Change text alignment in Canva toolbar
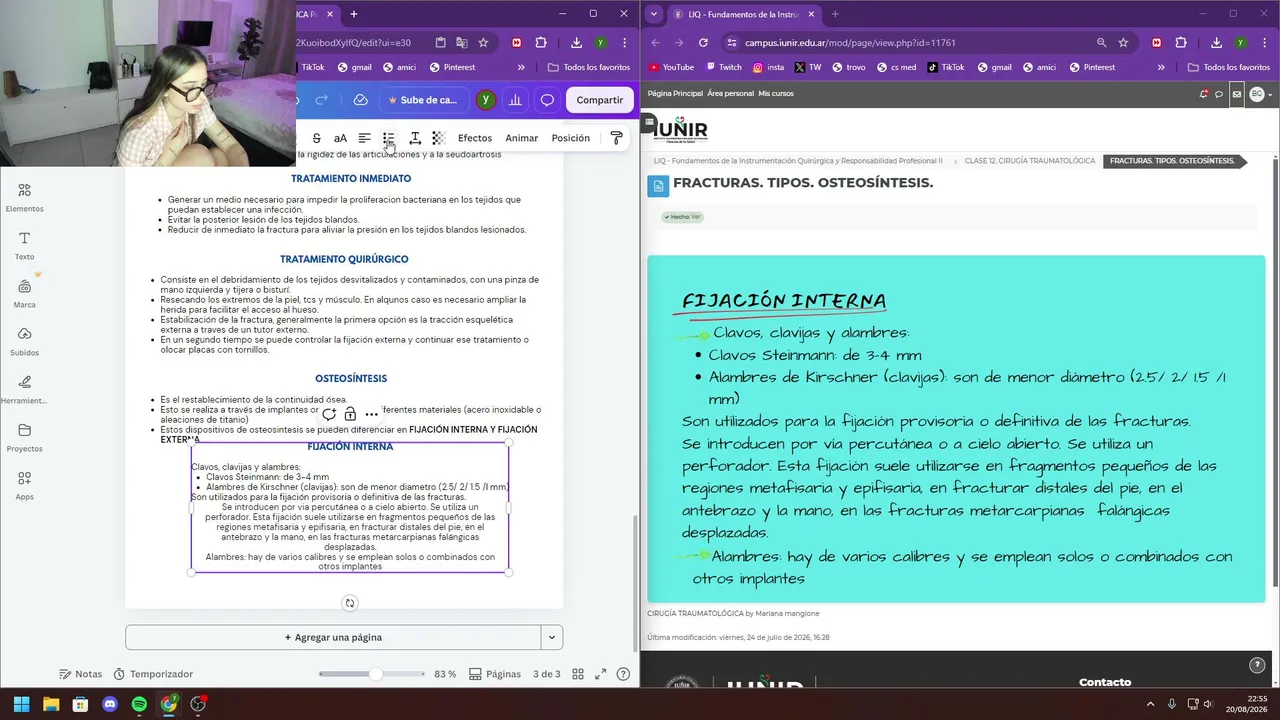Screen dimensions: 1280x720 [365, 138]
